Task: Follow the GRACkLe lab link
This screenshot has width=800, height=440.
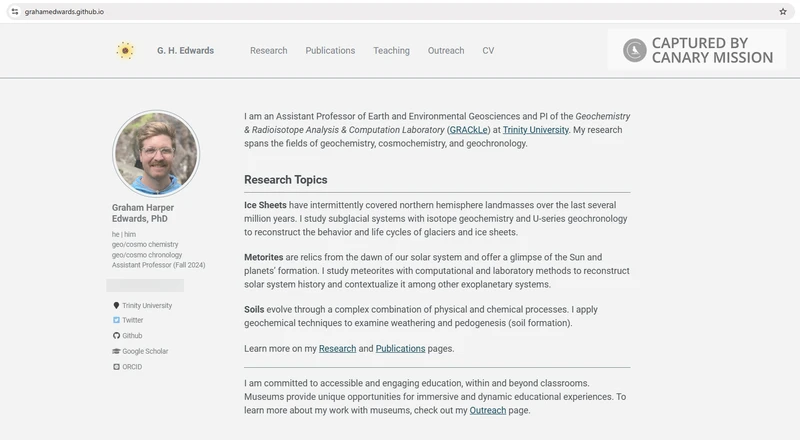Action: coord(468,130)
